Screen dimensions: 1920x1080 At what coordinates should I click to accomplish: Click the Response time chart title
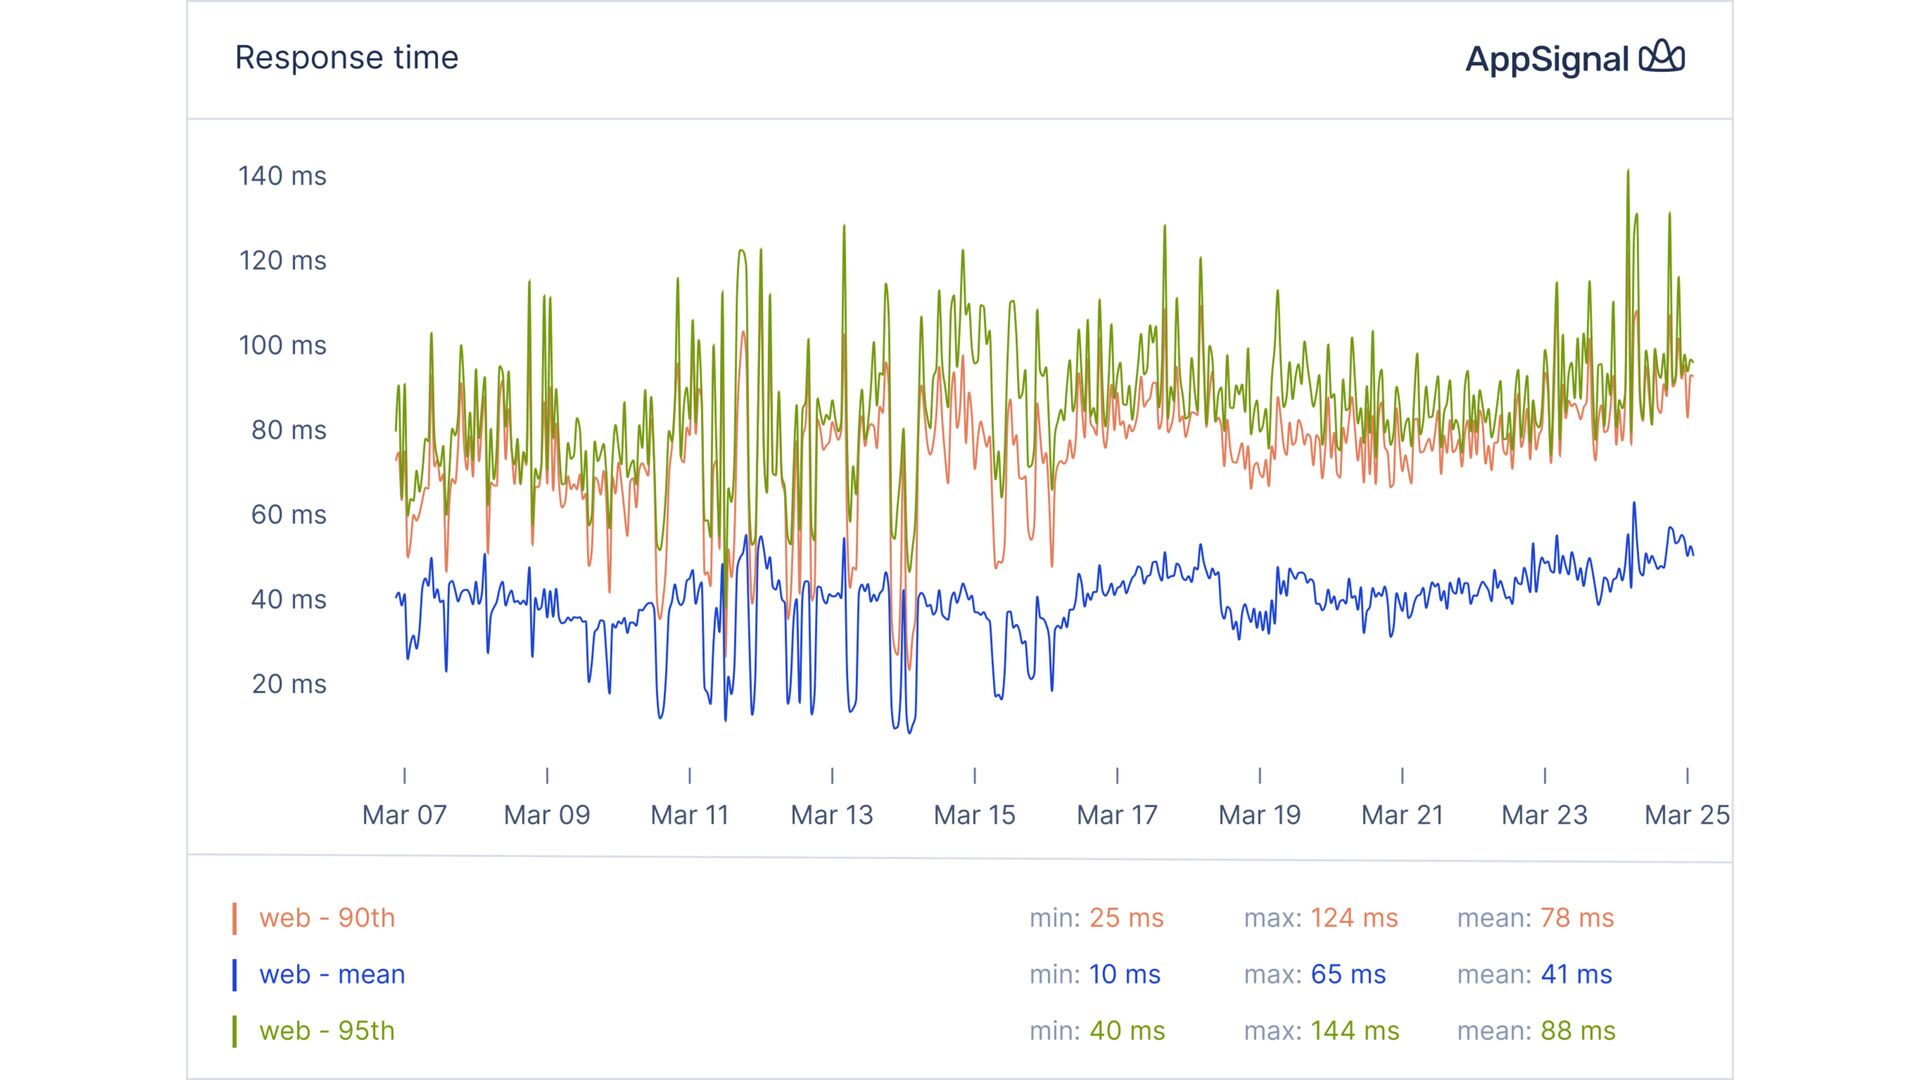(x=346, y=58)
